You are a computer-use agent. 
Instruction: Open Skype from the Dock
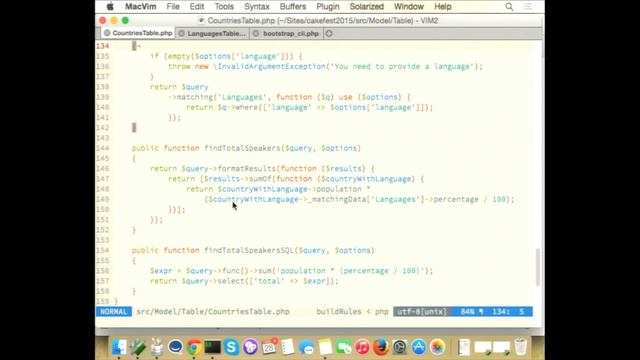[231, 347]
